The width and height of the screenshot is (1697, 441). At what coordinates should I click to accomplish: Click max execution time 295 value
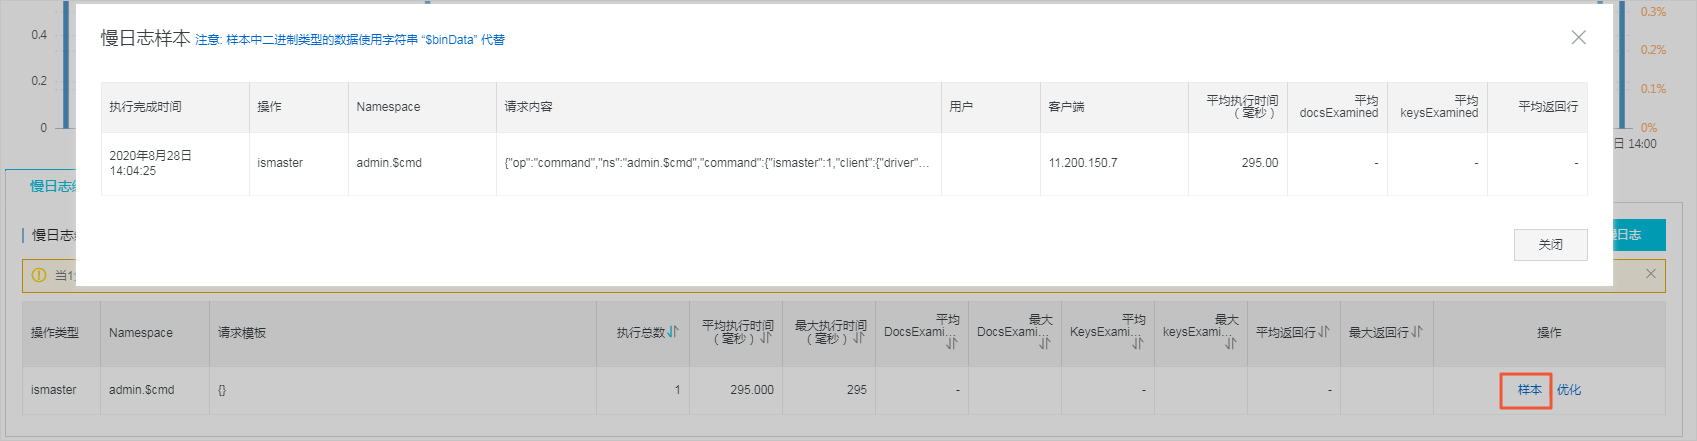pyautogui.click(x=856, y=390)
